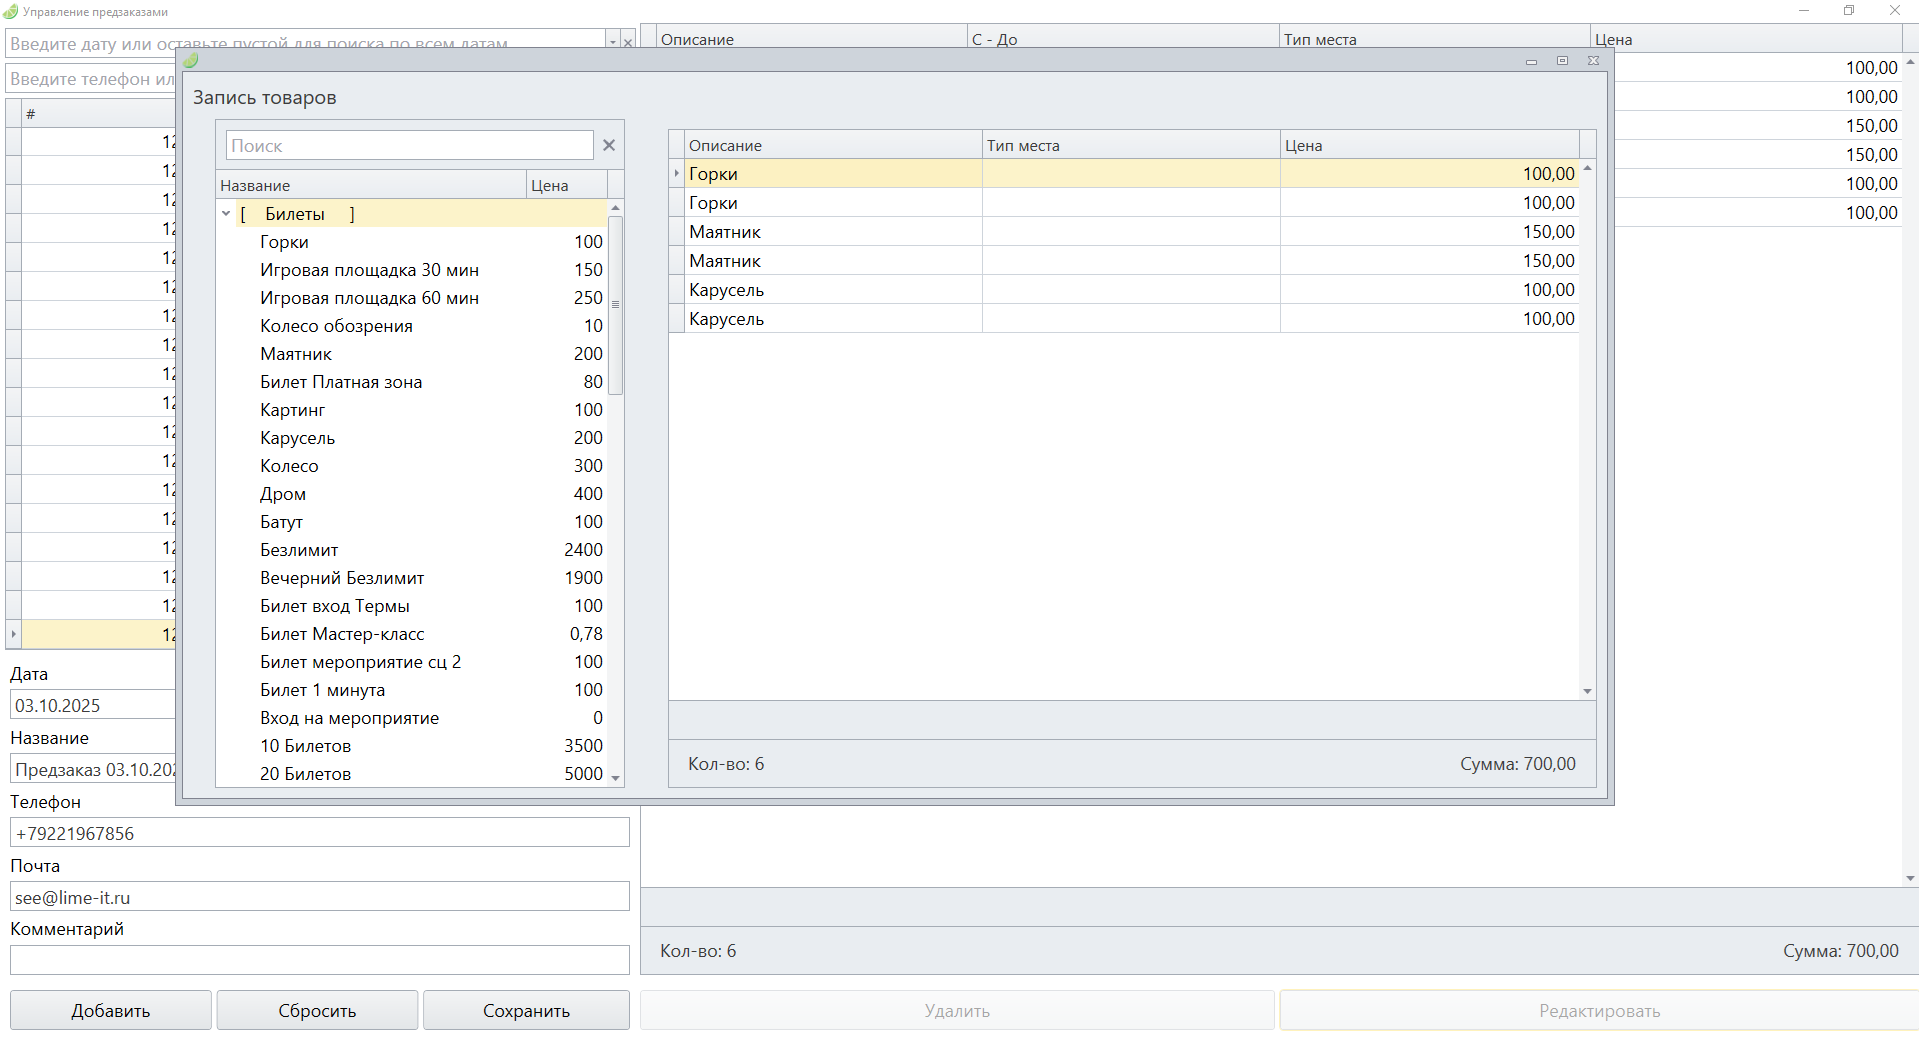The height and width of the screenshot is (1038, 1919).
Task: Open the date filter dropdown arrow
Action: pos(613,42)
